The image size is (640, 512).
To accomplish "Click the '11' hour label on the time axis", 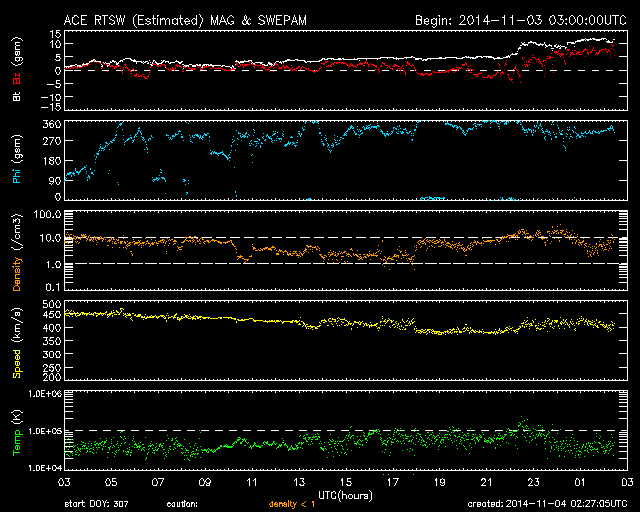I will [252, 482].
